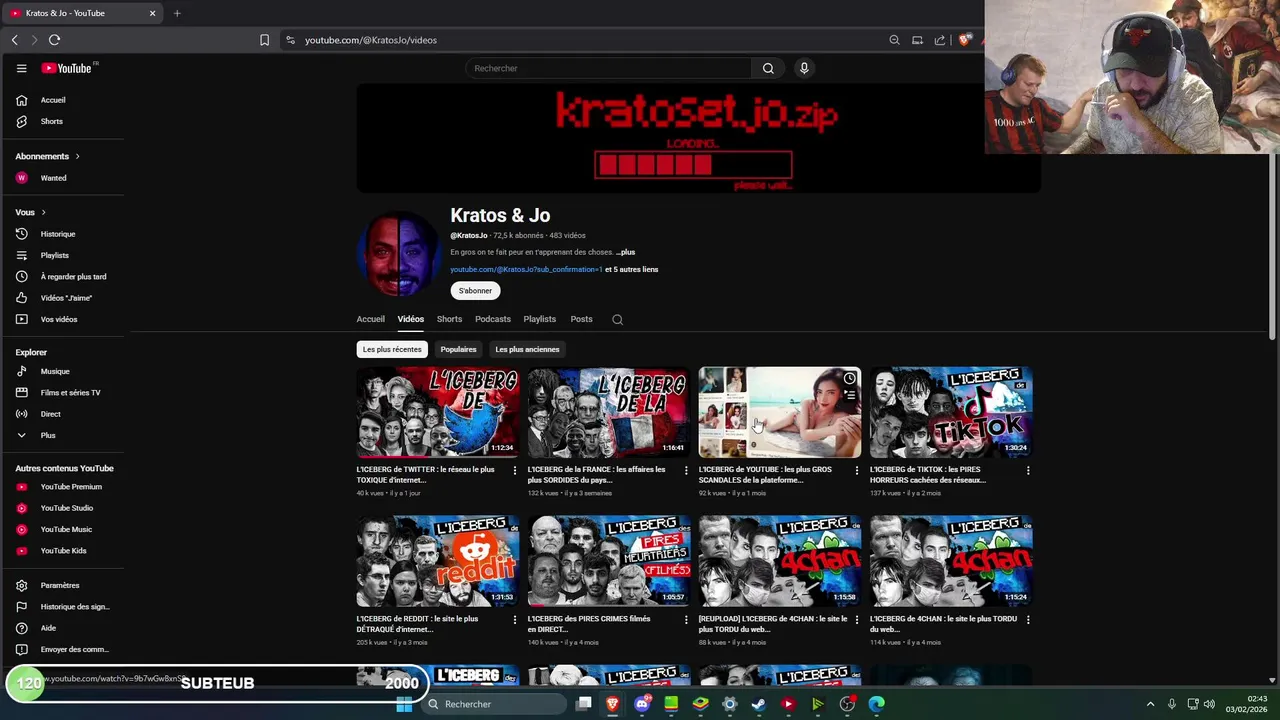Screen dimensions: 1280x720
Task: Open options for L'ICEBERG de REDDIT video
Action: click(x=515, y=619)
